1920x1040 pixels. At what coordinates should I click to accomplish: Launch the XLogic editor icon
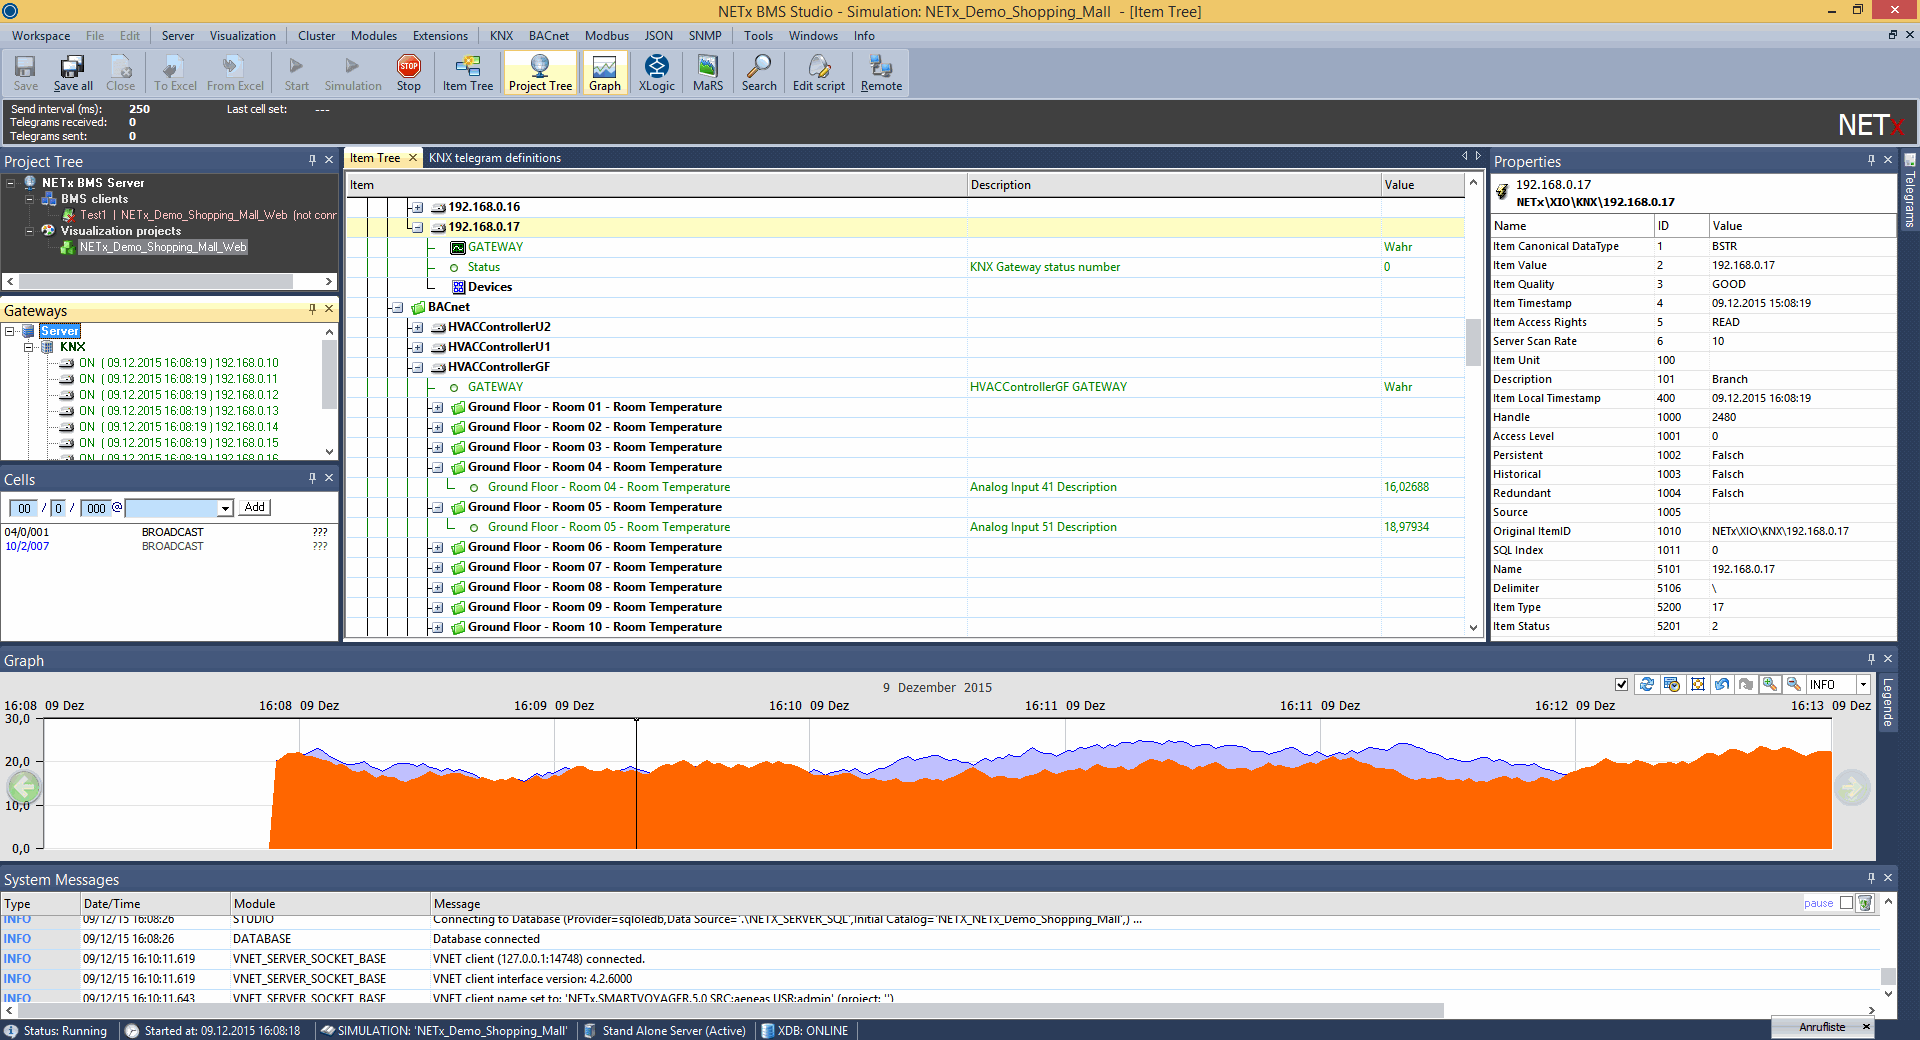pos(657,73)
